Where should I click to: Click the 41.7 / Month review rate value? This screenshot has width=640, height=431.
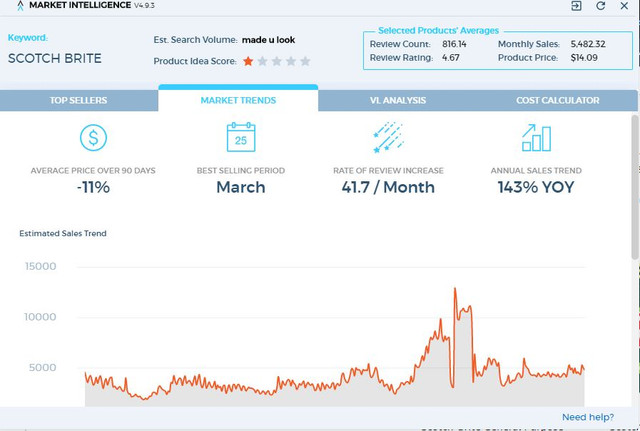click(388, 187)
